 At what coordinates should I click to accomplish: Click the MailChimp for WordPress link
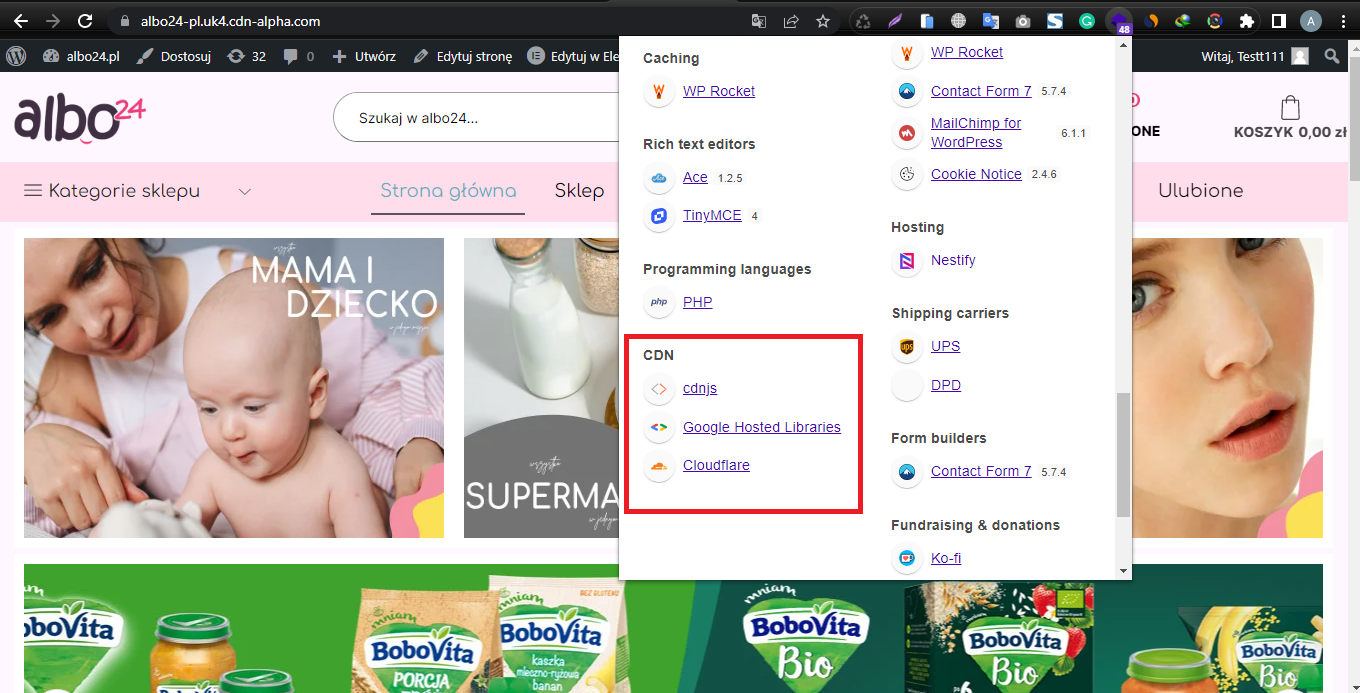[x=976, y=133]
